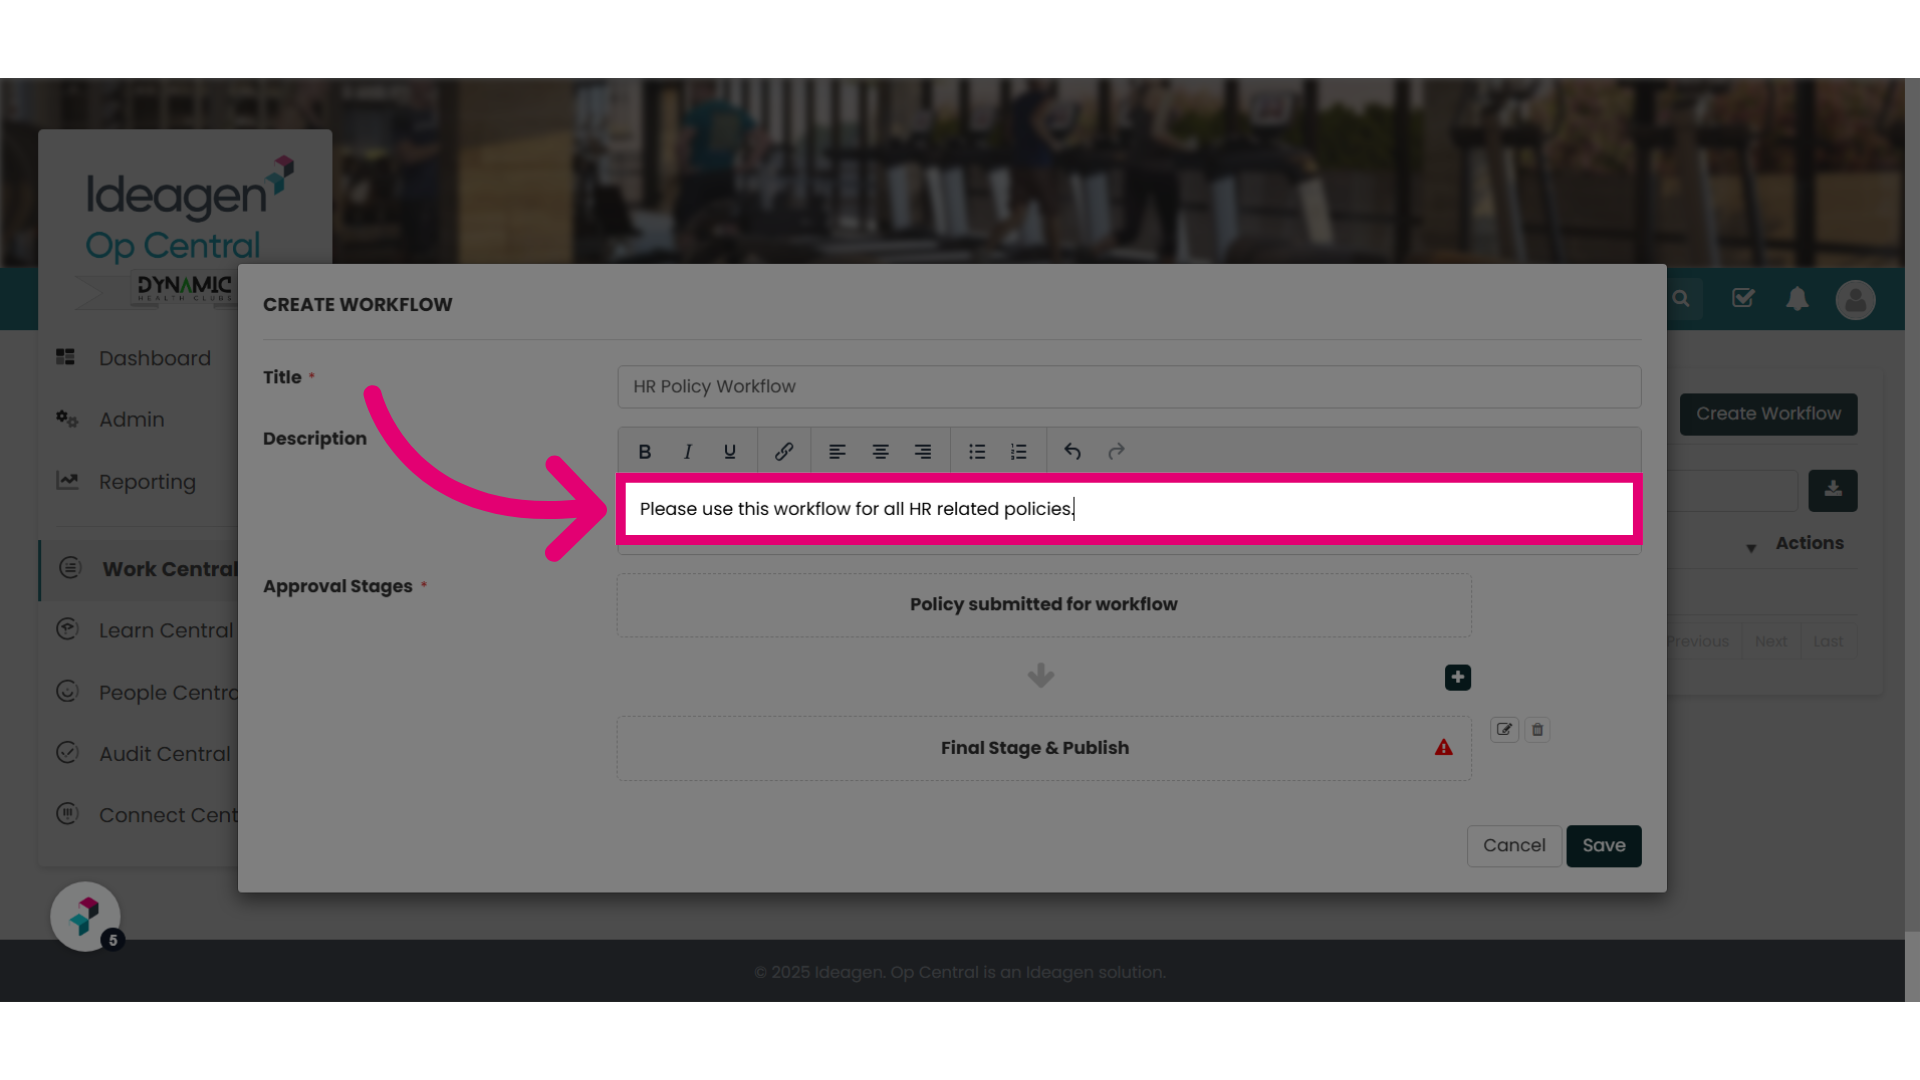Sort by the arrow next to Actions column

(x=1751, y=548)
